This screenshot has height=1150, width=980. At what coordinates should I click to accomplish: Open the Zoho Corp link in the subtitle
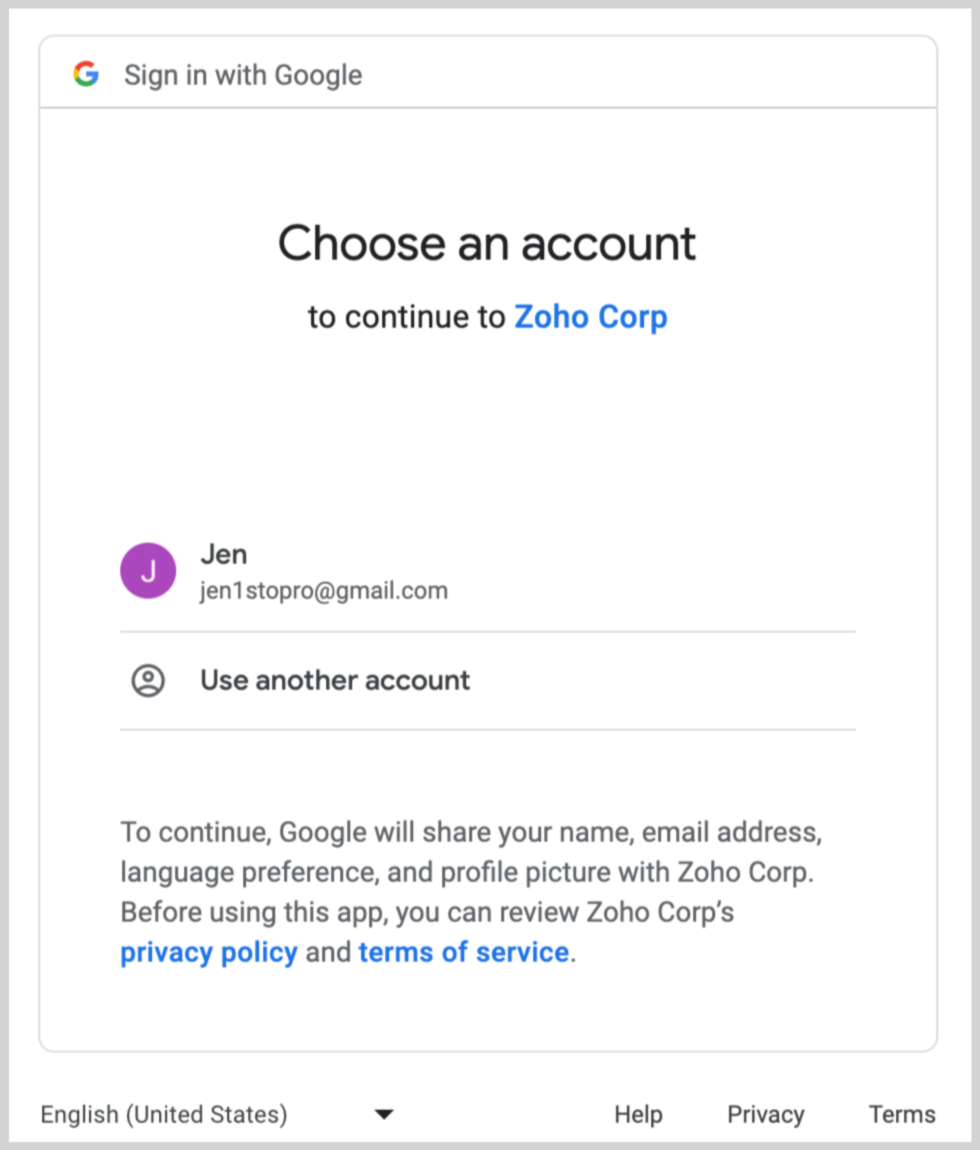590,317
